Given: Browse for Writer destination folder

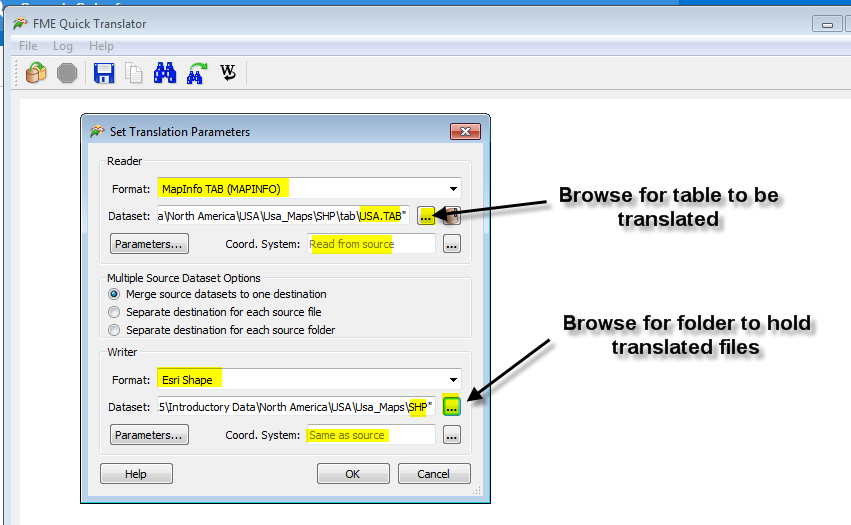Looking at the screenshot, I should [451, 406].
